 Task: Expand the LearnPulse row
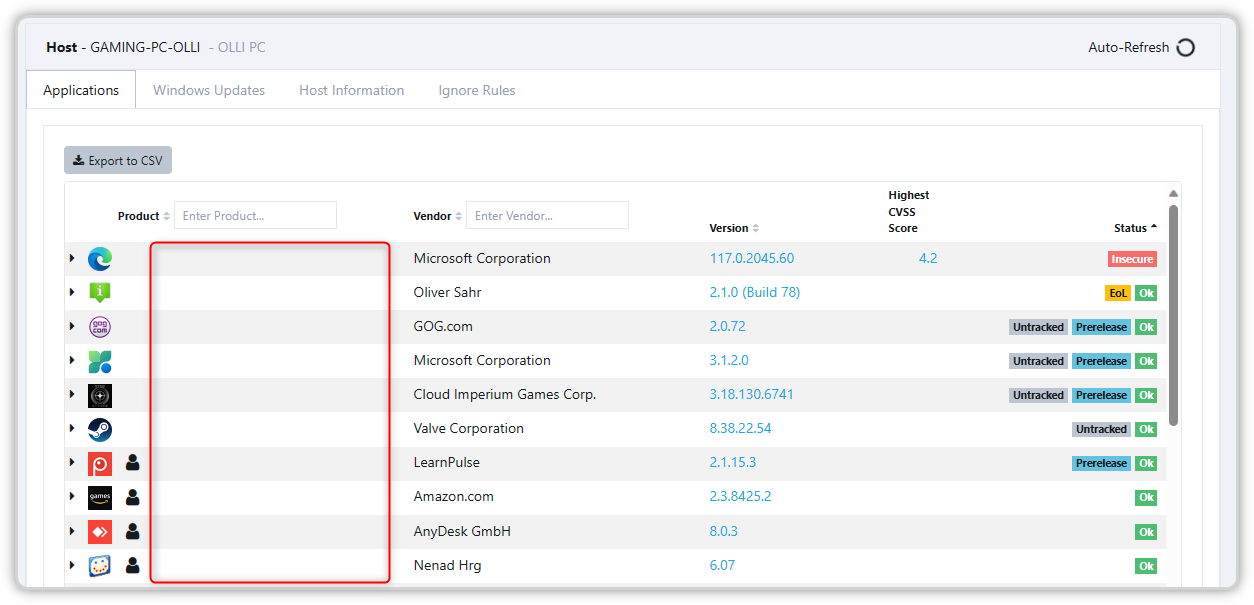[72, 463]
